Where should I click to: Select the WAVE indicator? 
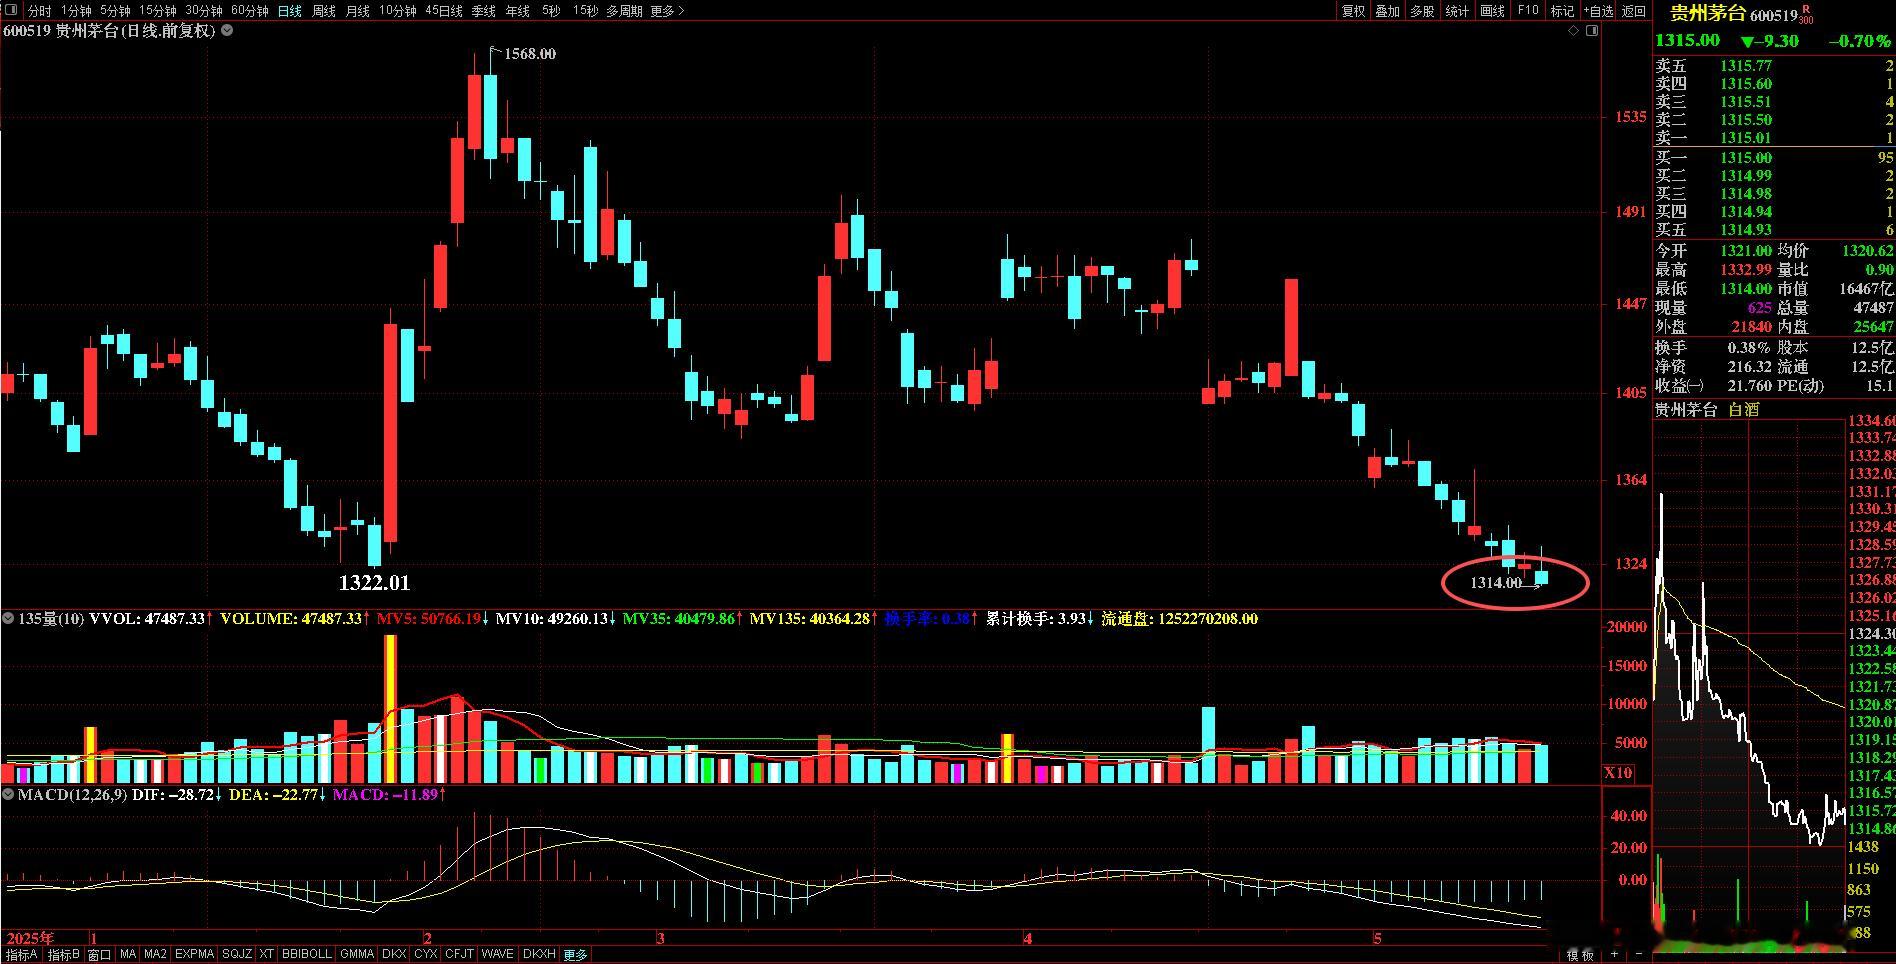[x=498, y=955]
